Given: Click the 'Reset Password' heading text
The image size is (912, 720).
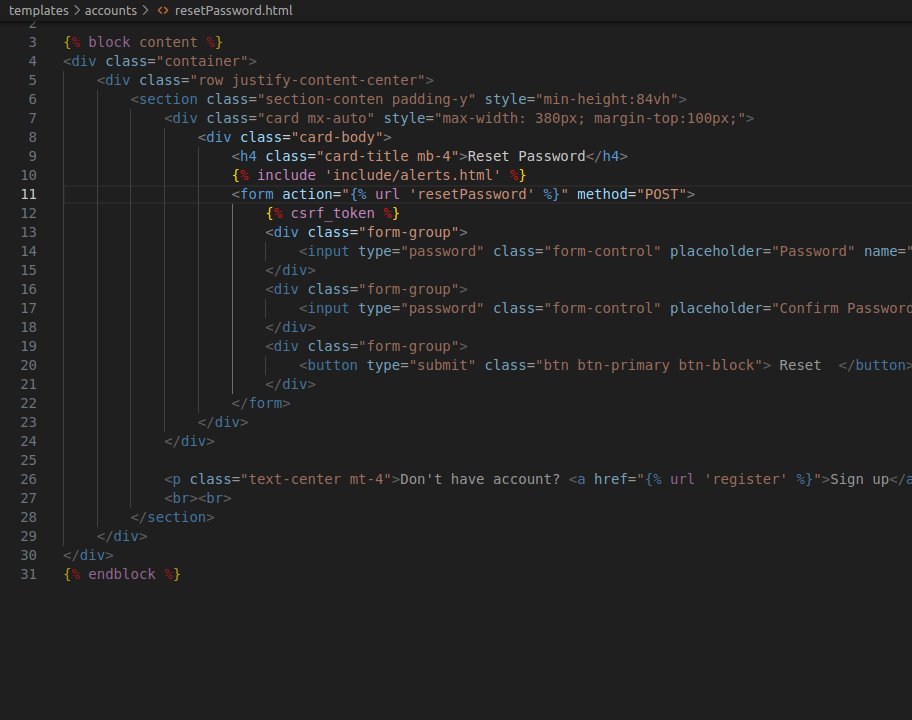Looking at the screenshot, I should click(526, 156).
